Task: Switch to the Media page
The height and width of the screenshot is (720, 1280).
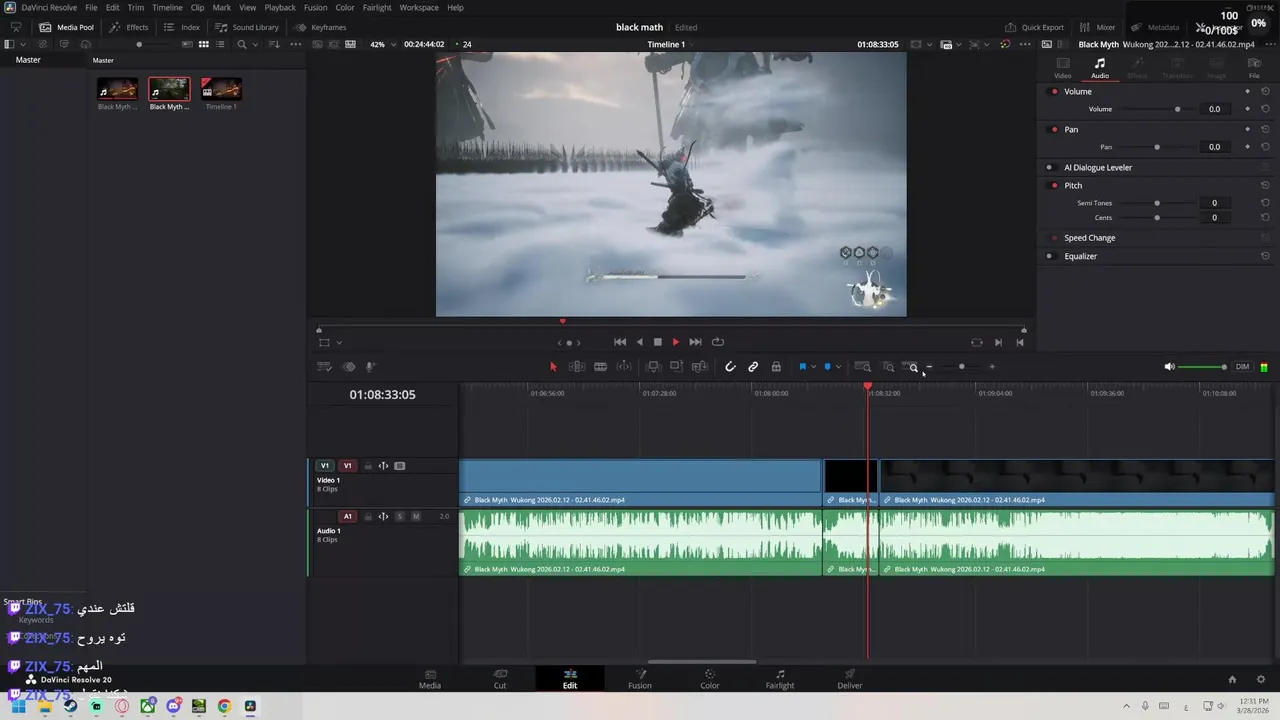Action: (x=430, y=679)
